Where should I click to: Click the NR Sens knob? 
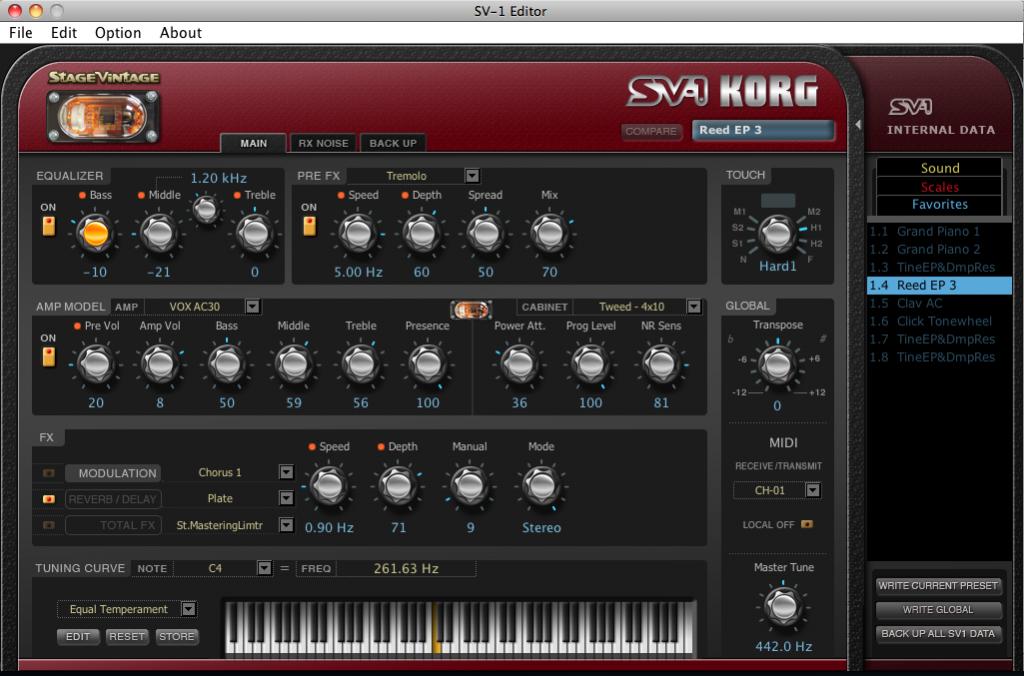[661, 364]
